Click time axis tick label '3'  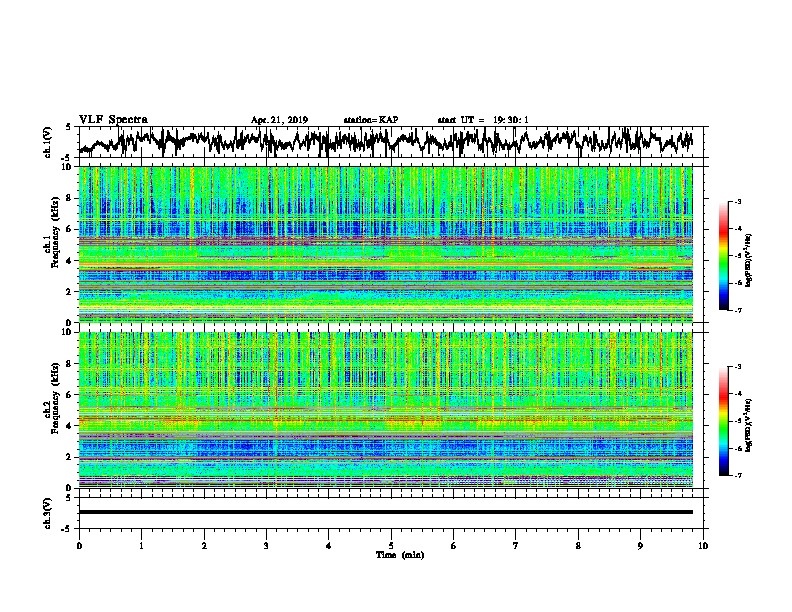266,546
